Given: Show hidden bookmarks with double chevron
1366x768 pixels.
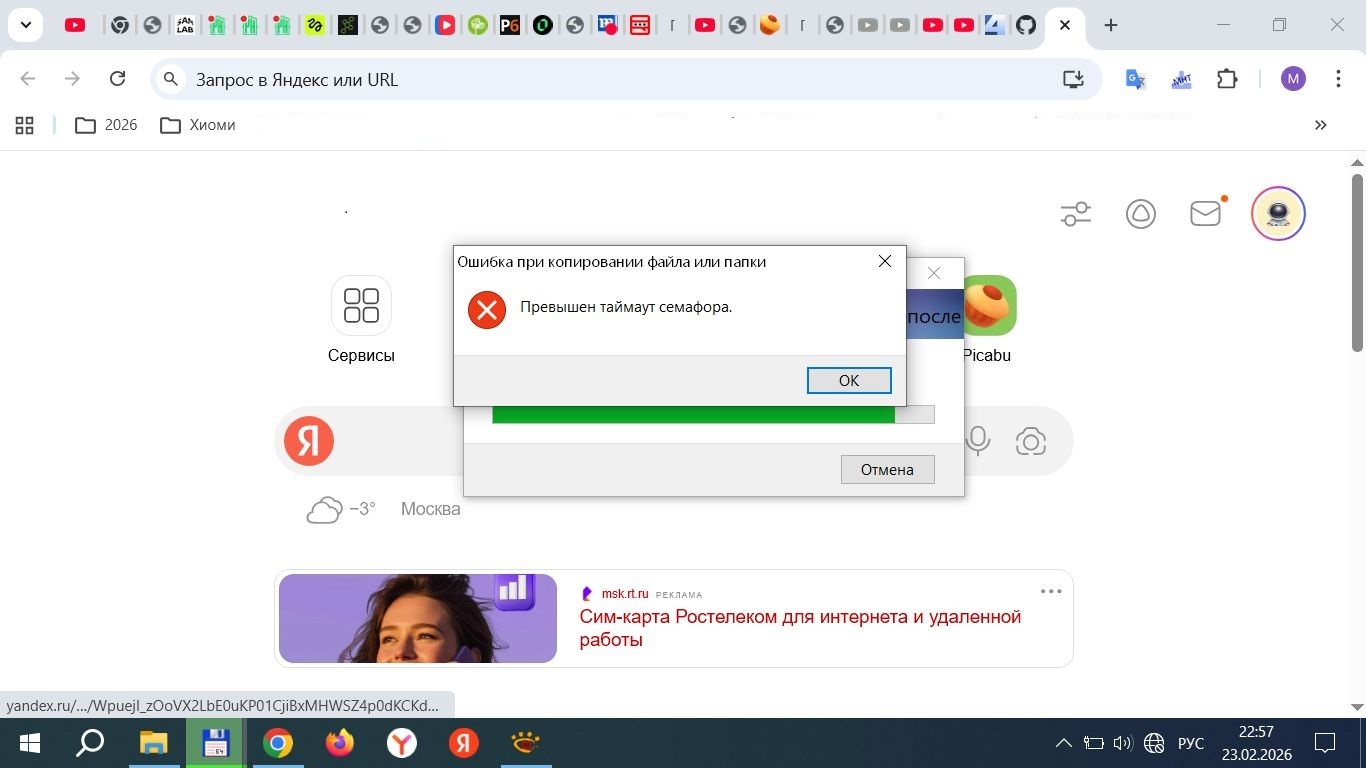Looking at the screenshot, I should tap(1320, 125).
